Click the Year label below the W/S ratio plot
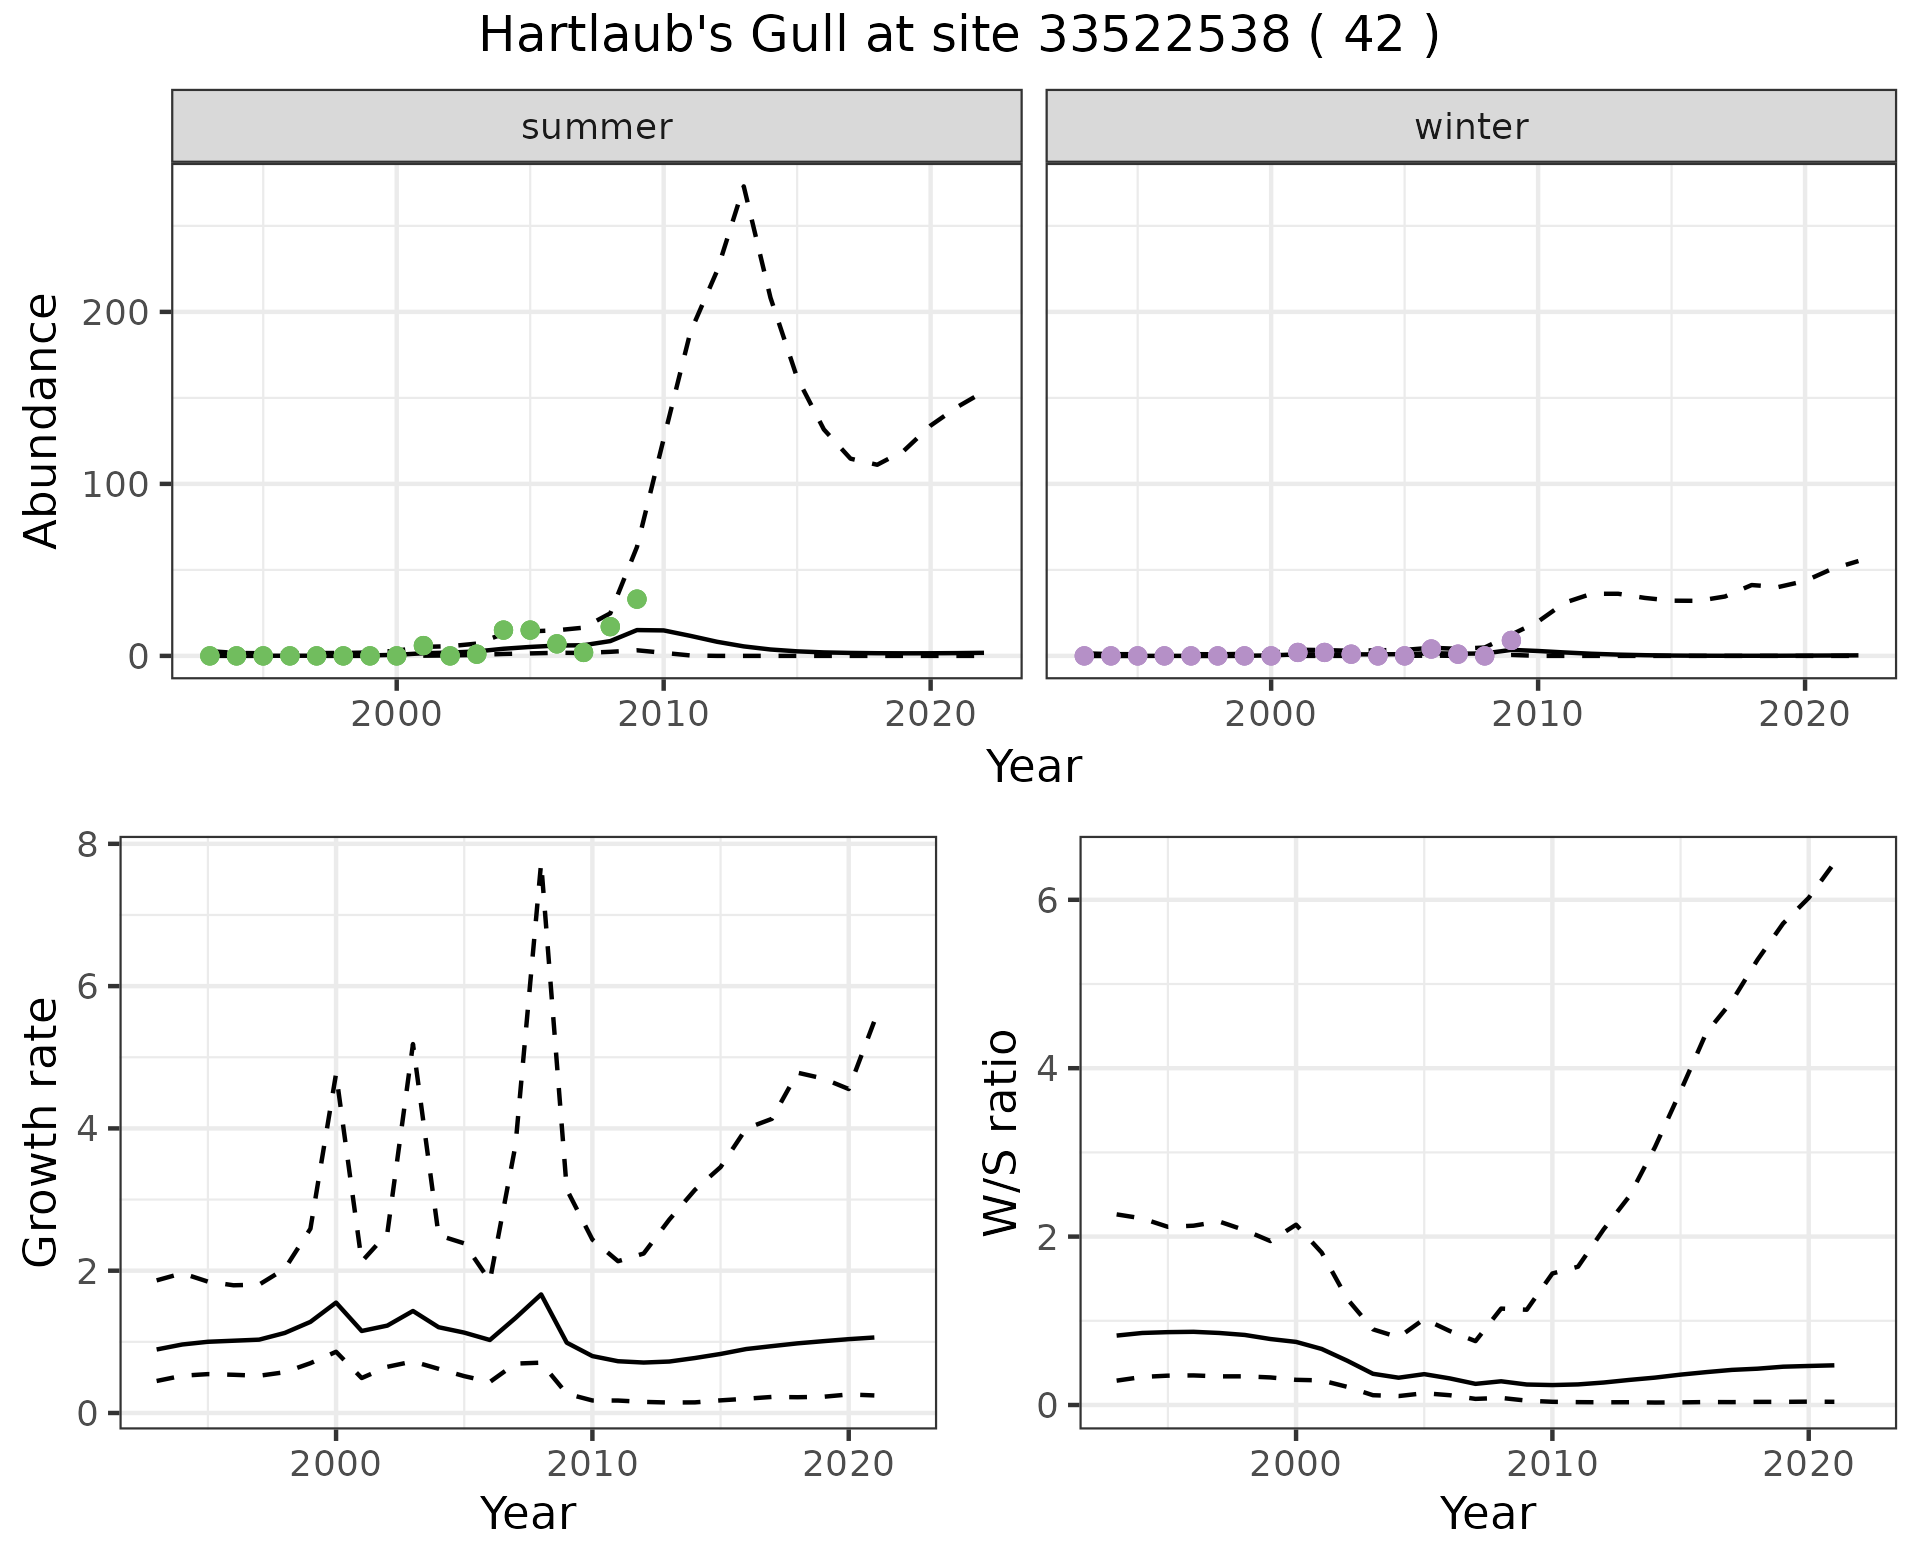1920x1560 pixels. point(1487,1514)
